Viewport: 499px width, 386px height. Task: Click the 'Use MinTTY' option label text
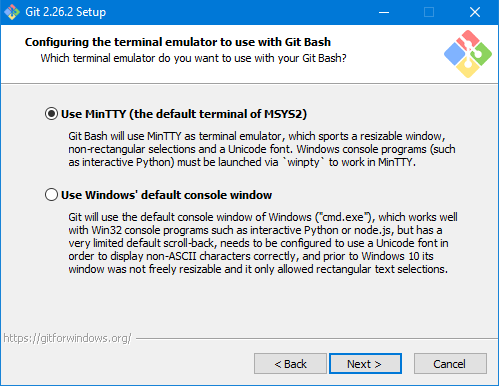click(x=184, y=114)
